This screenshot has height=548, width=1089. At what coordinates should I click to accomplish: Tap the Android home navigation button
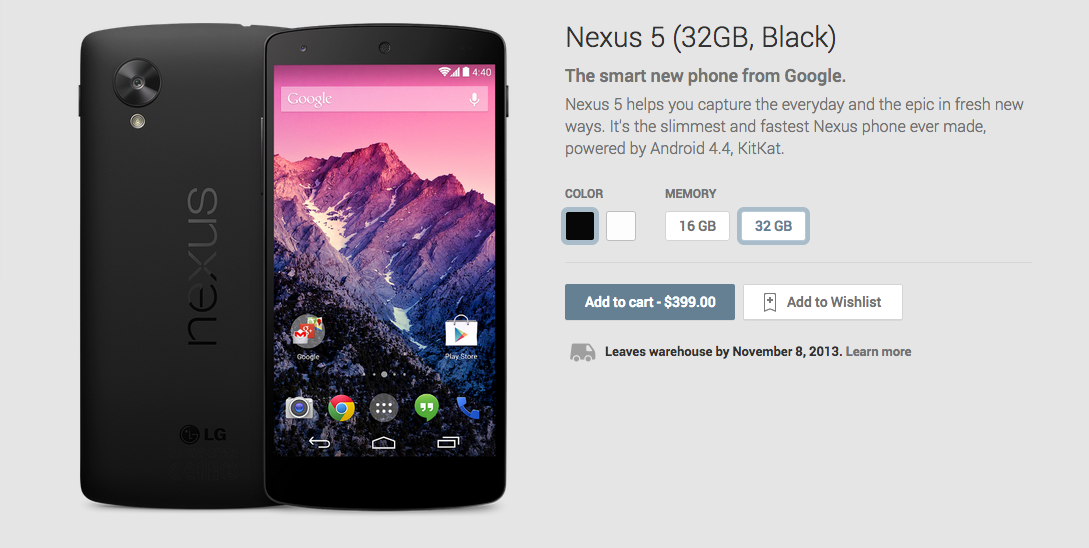[x=383, y=442]
